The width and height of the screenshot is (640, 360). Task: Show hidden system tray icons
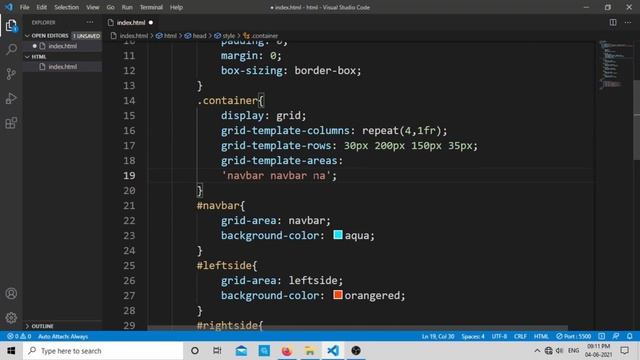tap(537, 351)
